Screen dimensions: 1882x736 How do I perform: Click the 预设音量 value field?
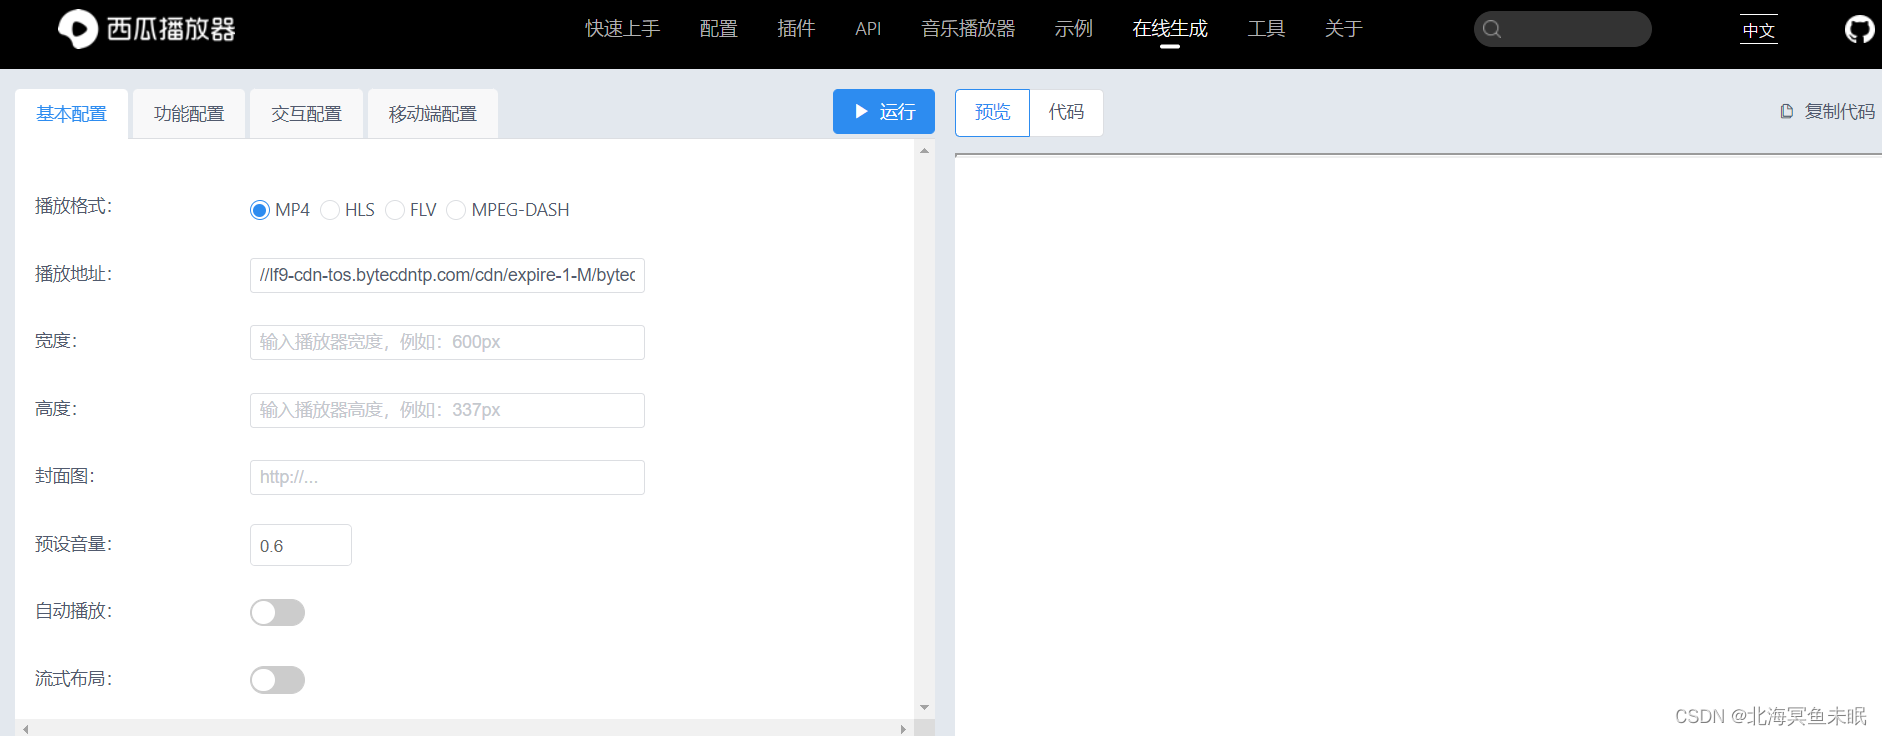[301, 545]
